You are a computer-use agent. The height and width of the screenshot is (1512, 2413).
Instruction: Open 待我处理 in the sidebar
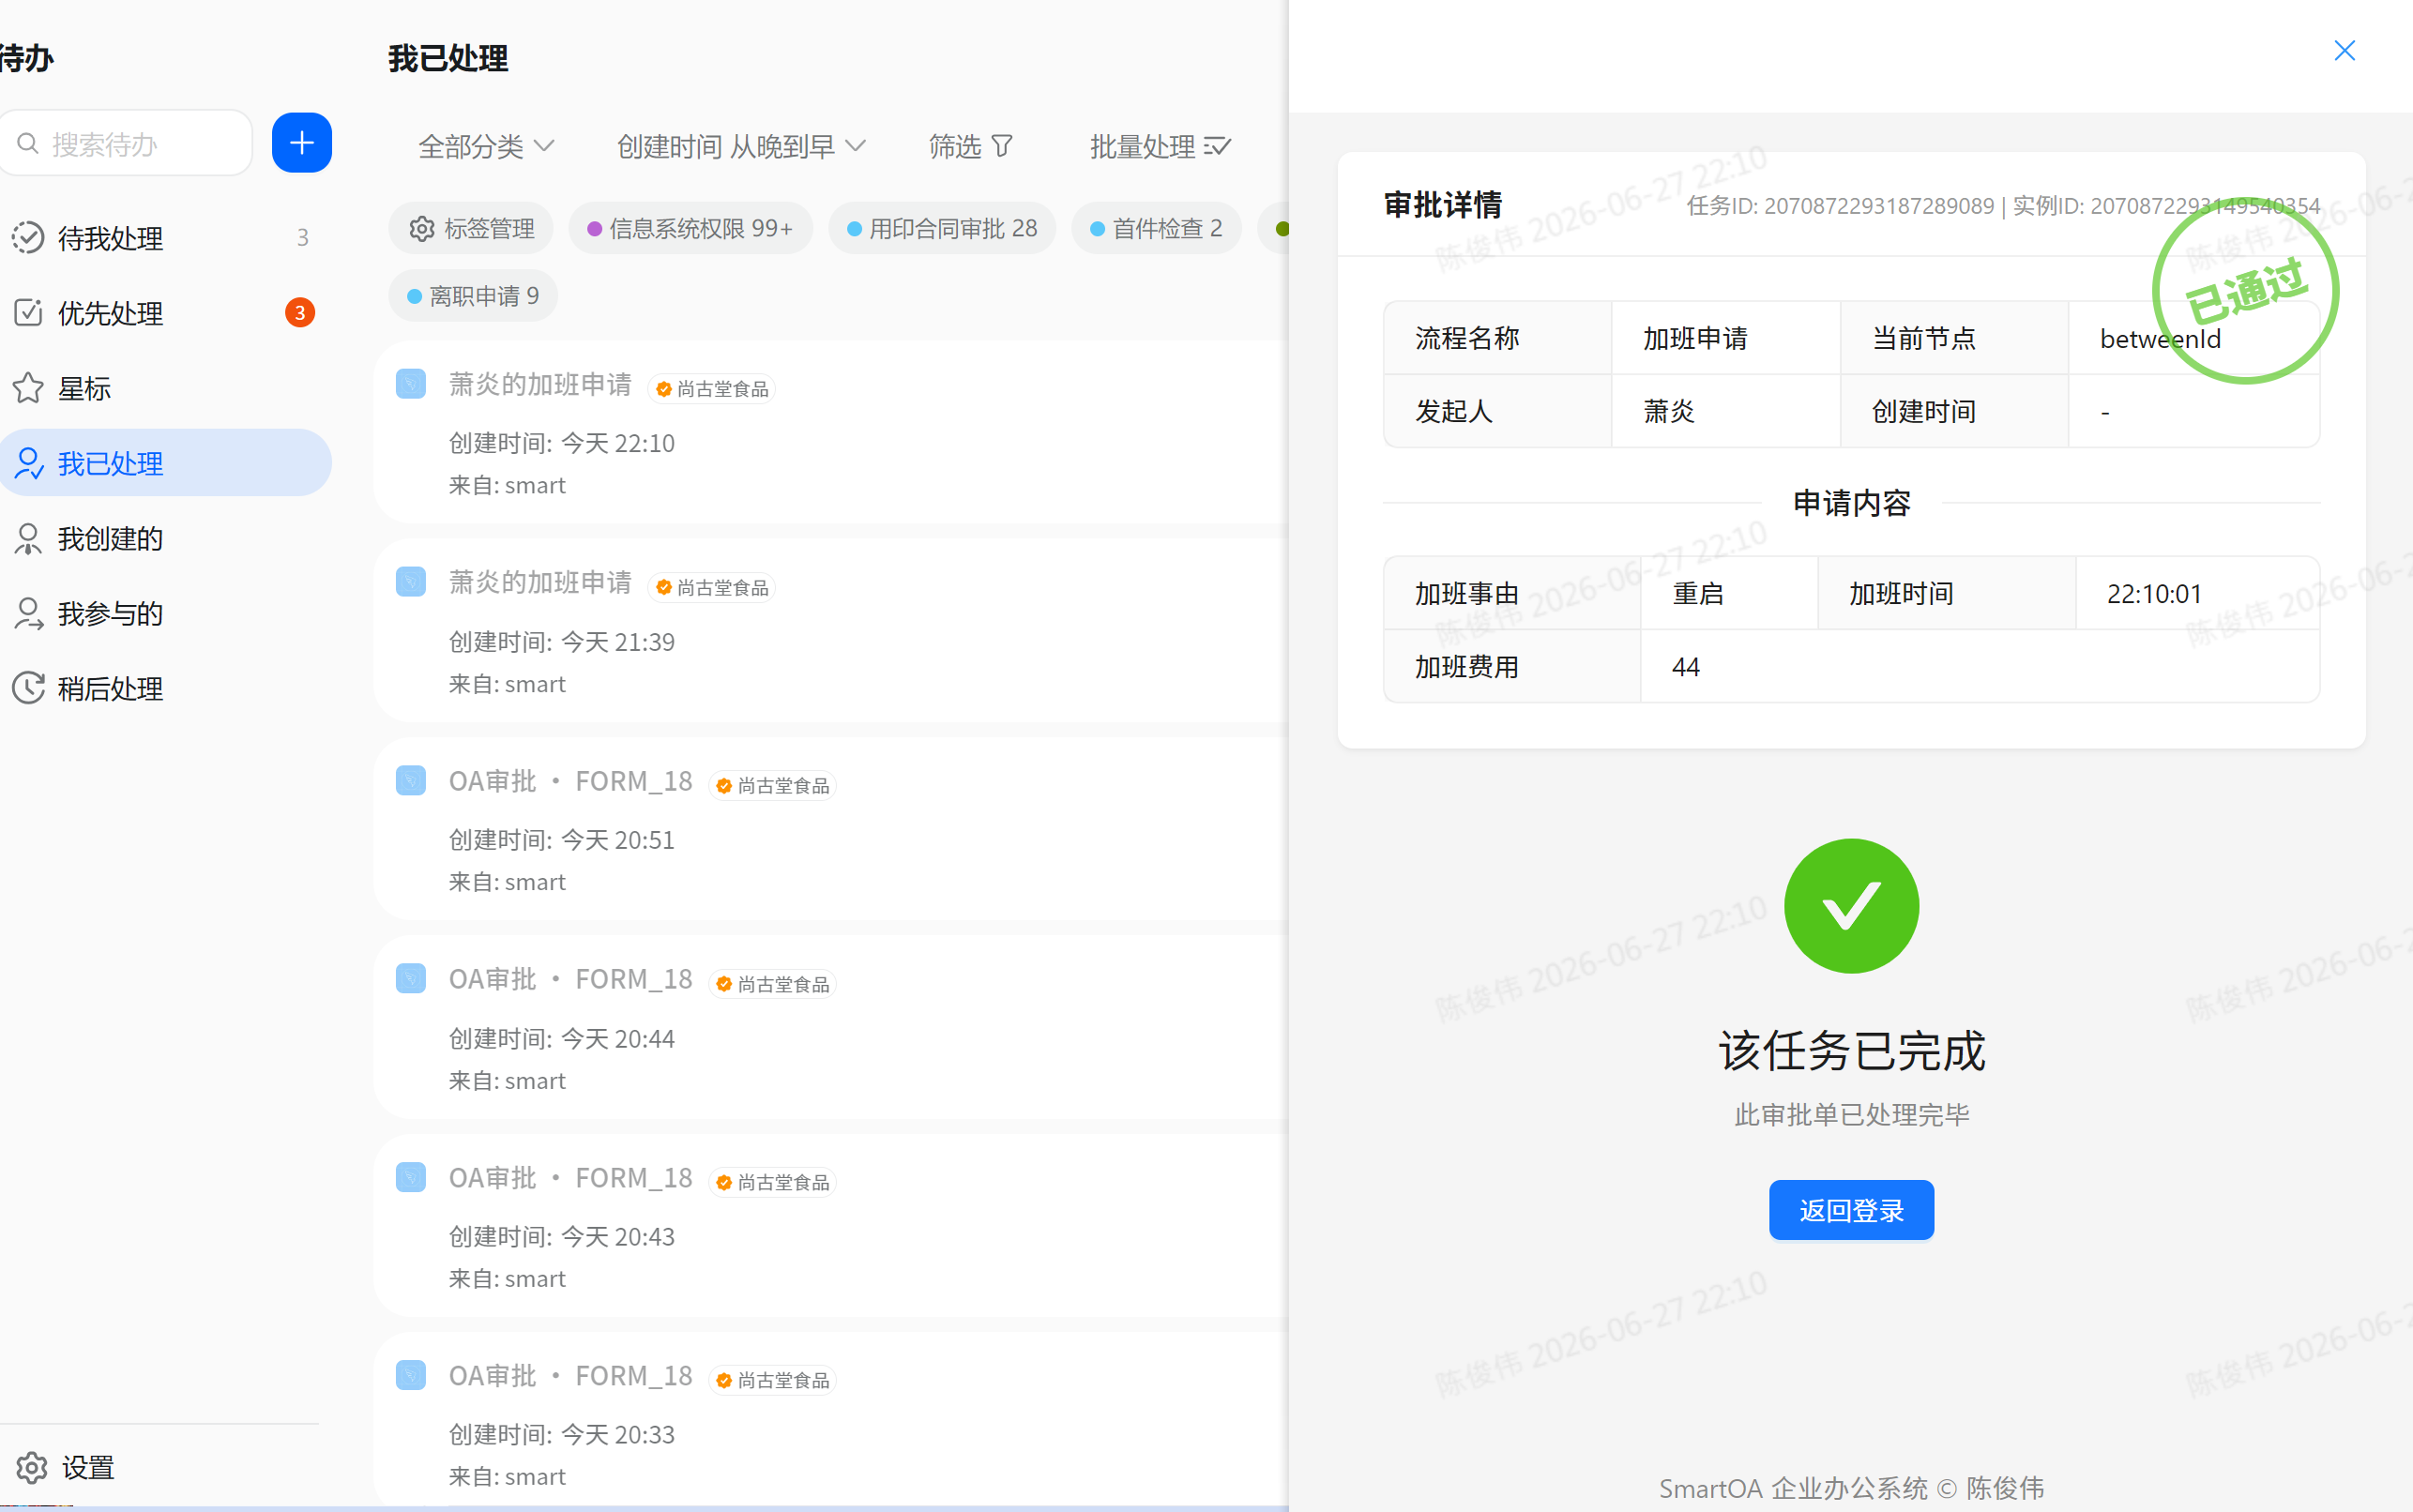165,237
